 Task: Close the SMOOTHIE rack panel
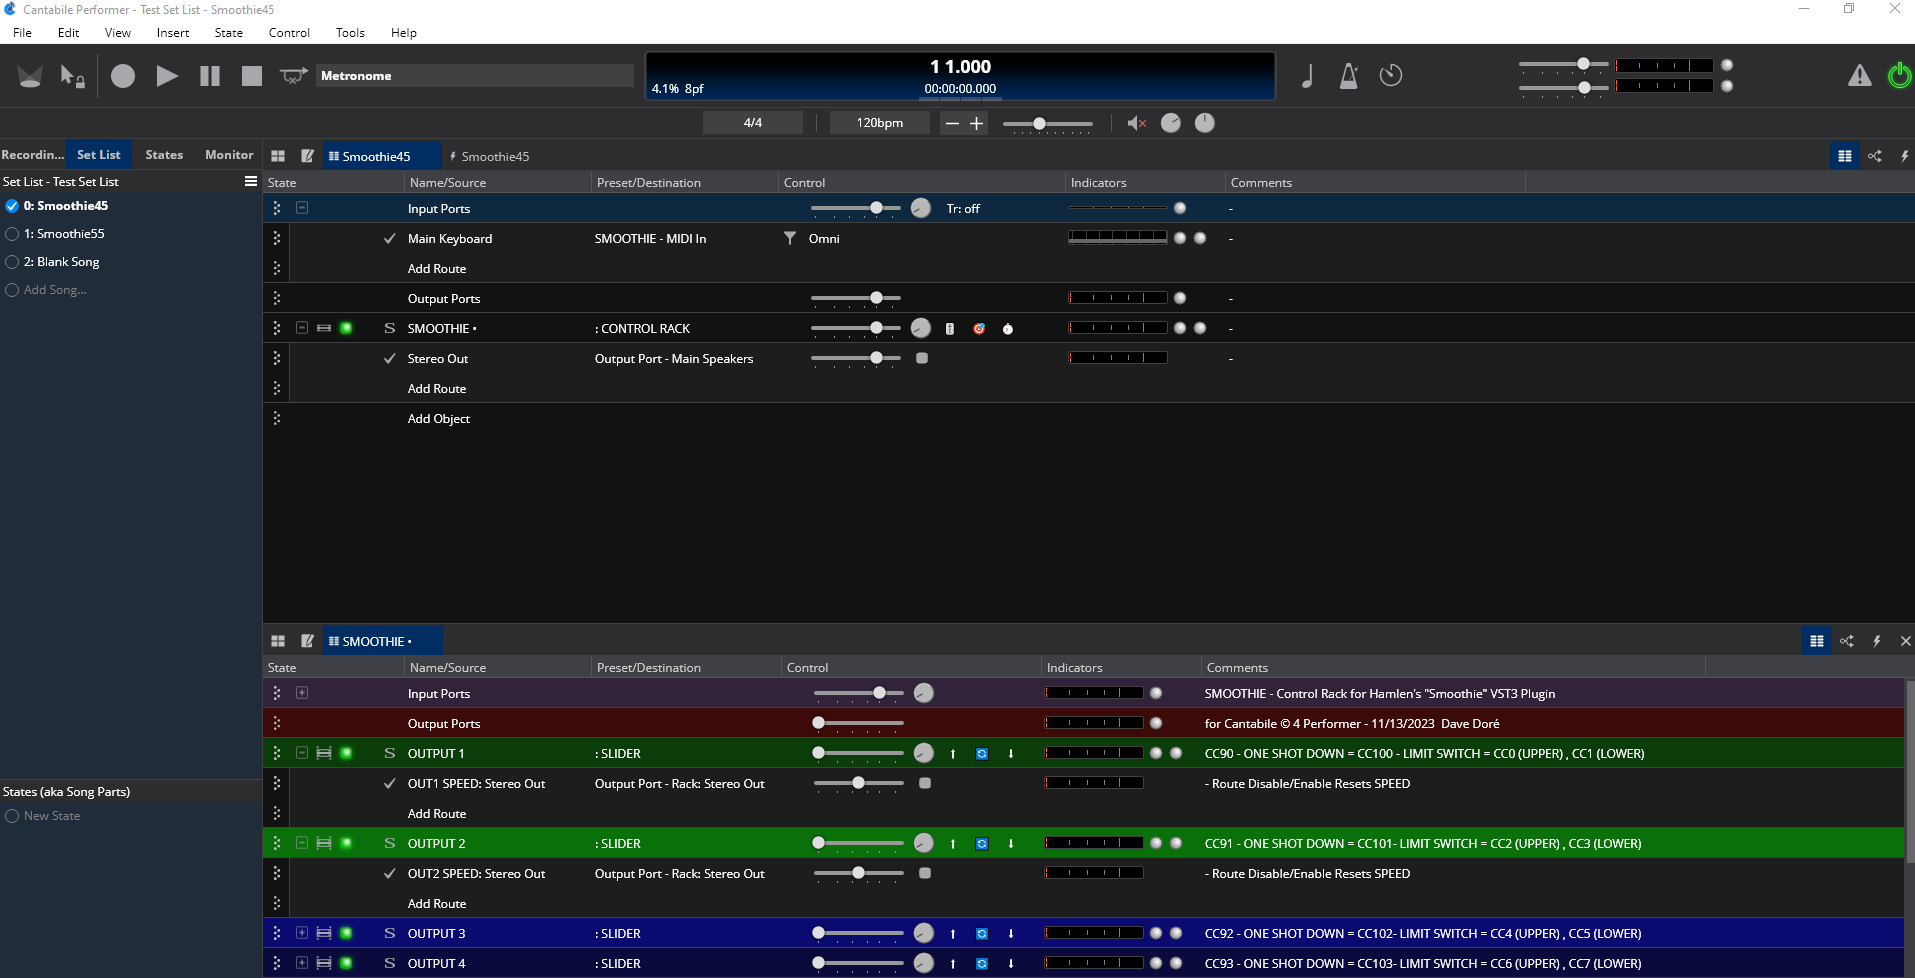1905,641
